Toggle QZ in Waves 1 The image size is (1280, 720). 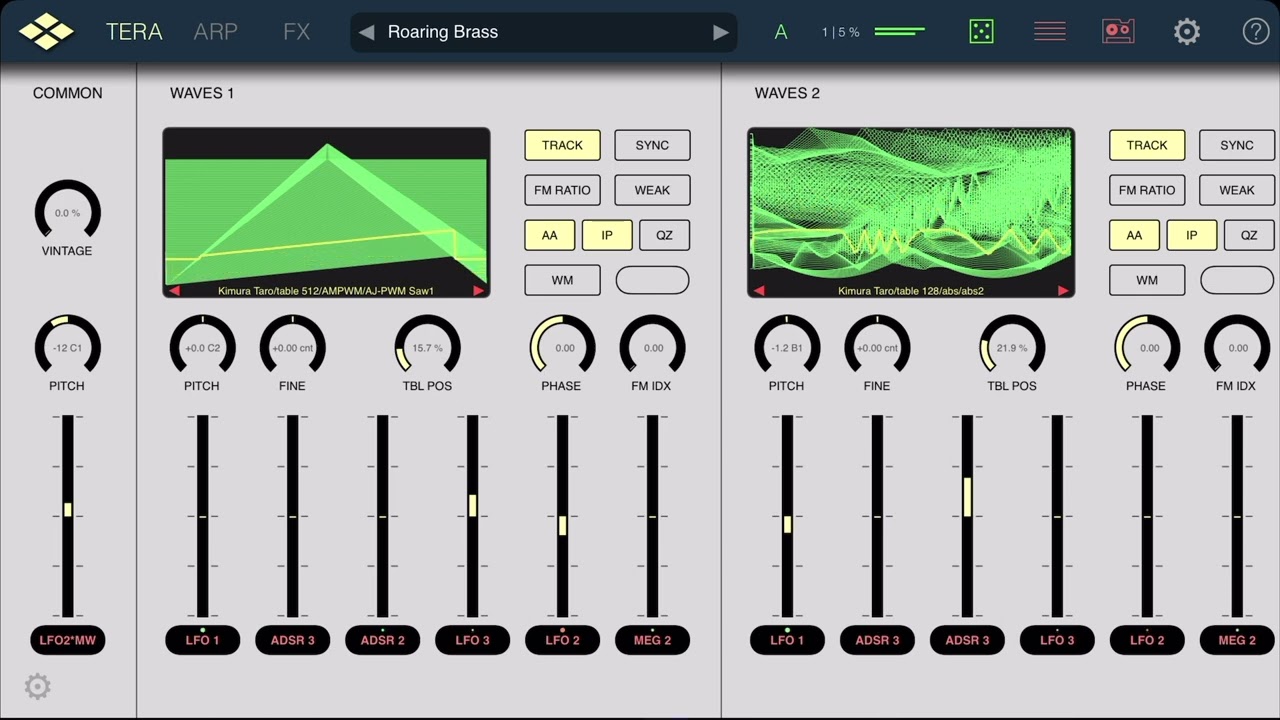coord(664,235)
